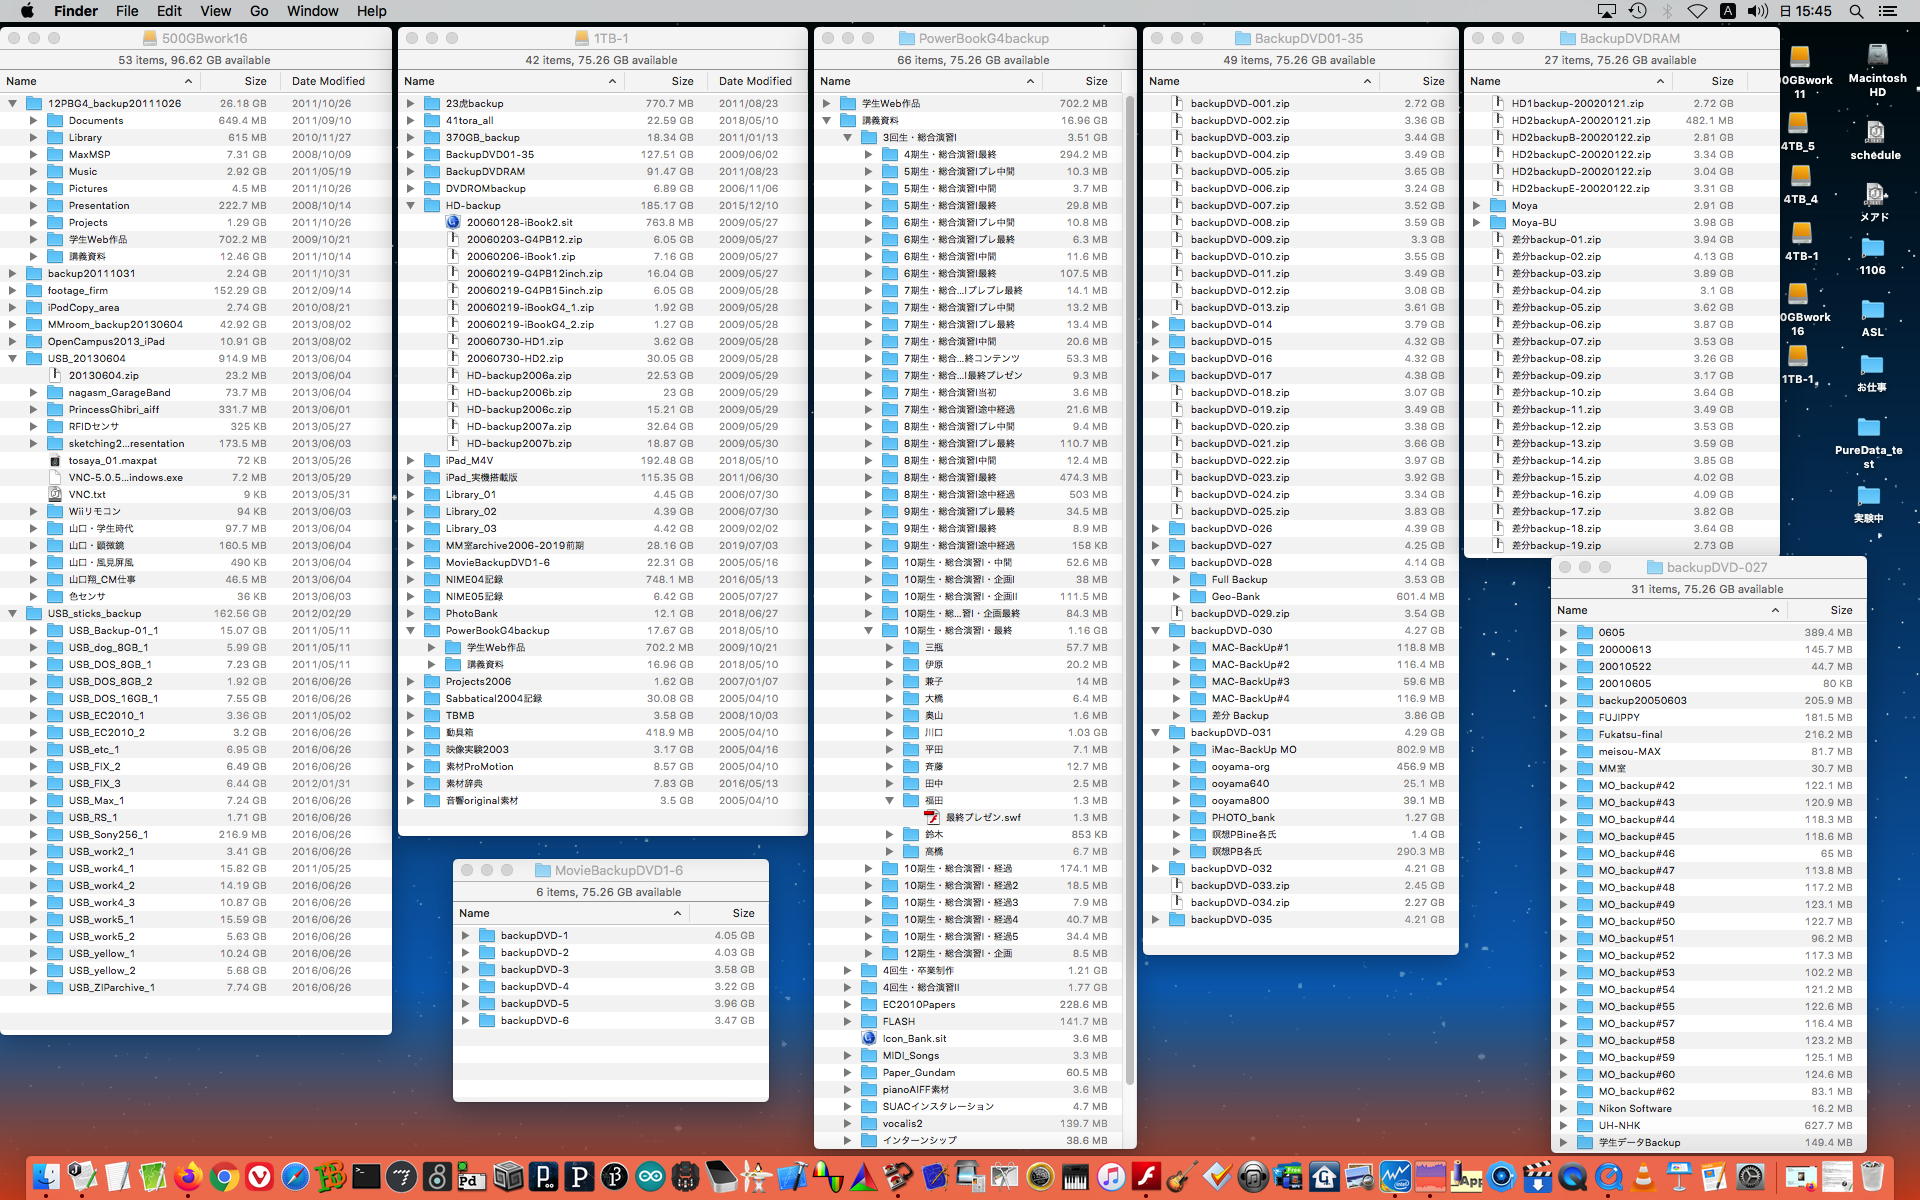
Task: Open System Preferences in the Dock
Action: point(1750,1177)
